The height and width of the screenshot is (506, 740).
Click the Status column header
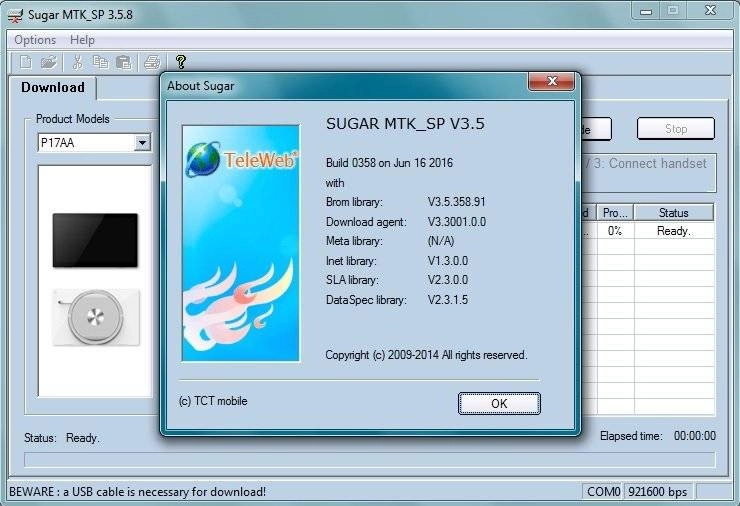point(673,213)
